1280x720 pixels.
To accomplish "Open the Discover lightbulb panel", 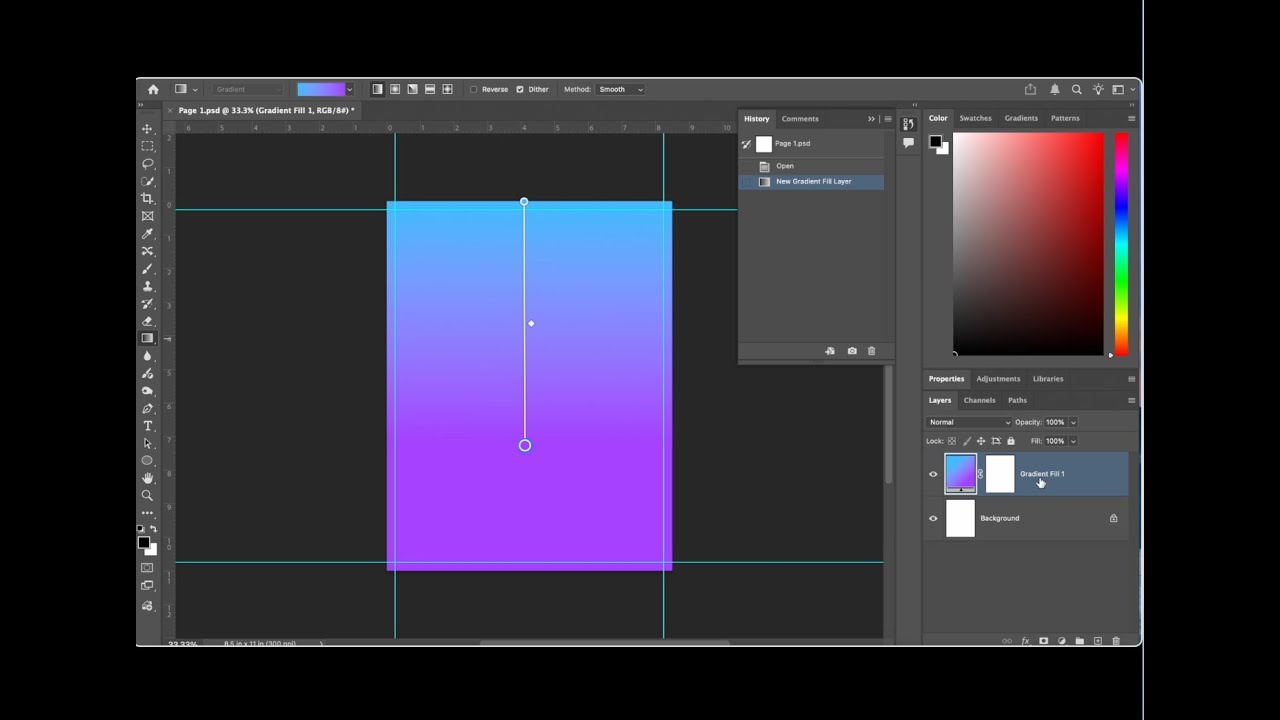I will (1098, 89).
